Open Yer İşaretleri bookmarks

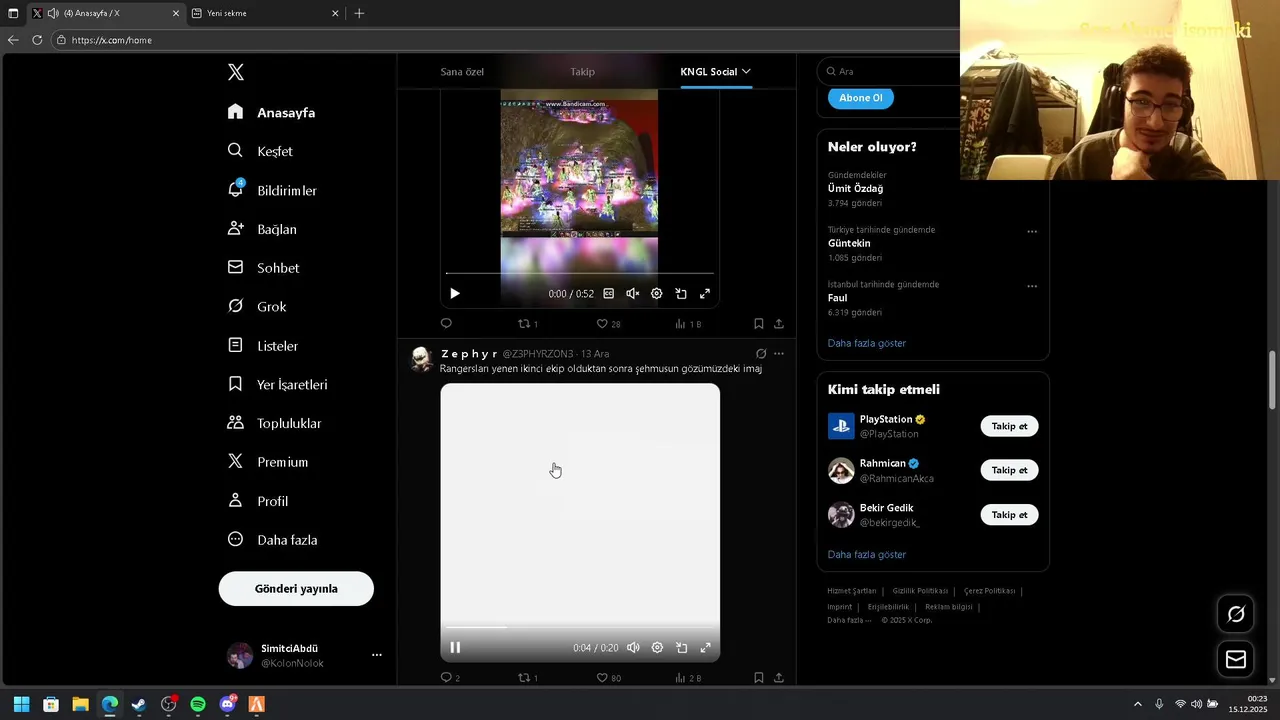point(277,384)
